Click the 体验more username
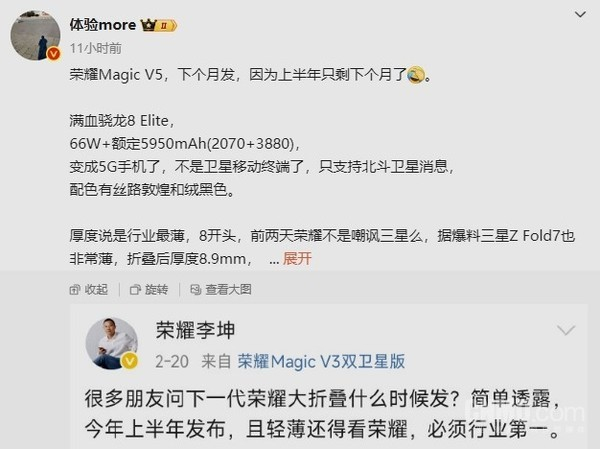This screenshot has width=600, height=449. [103, 25]
